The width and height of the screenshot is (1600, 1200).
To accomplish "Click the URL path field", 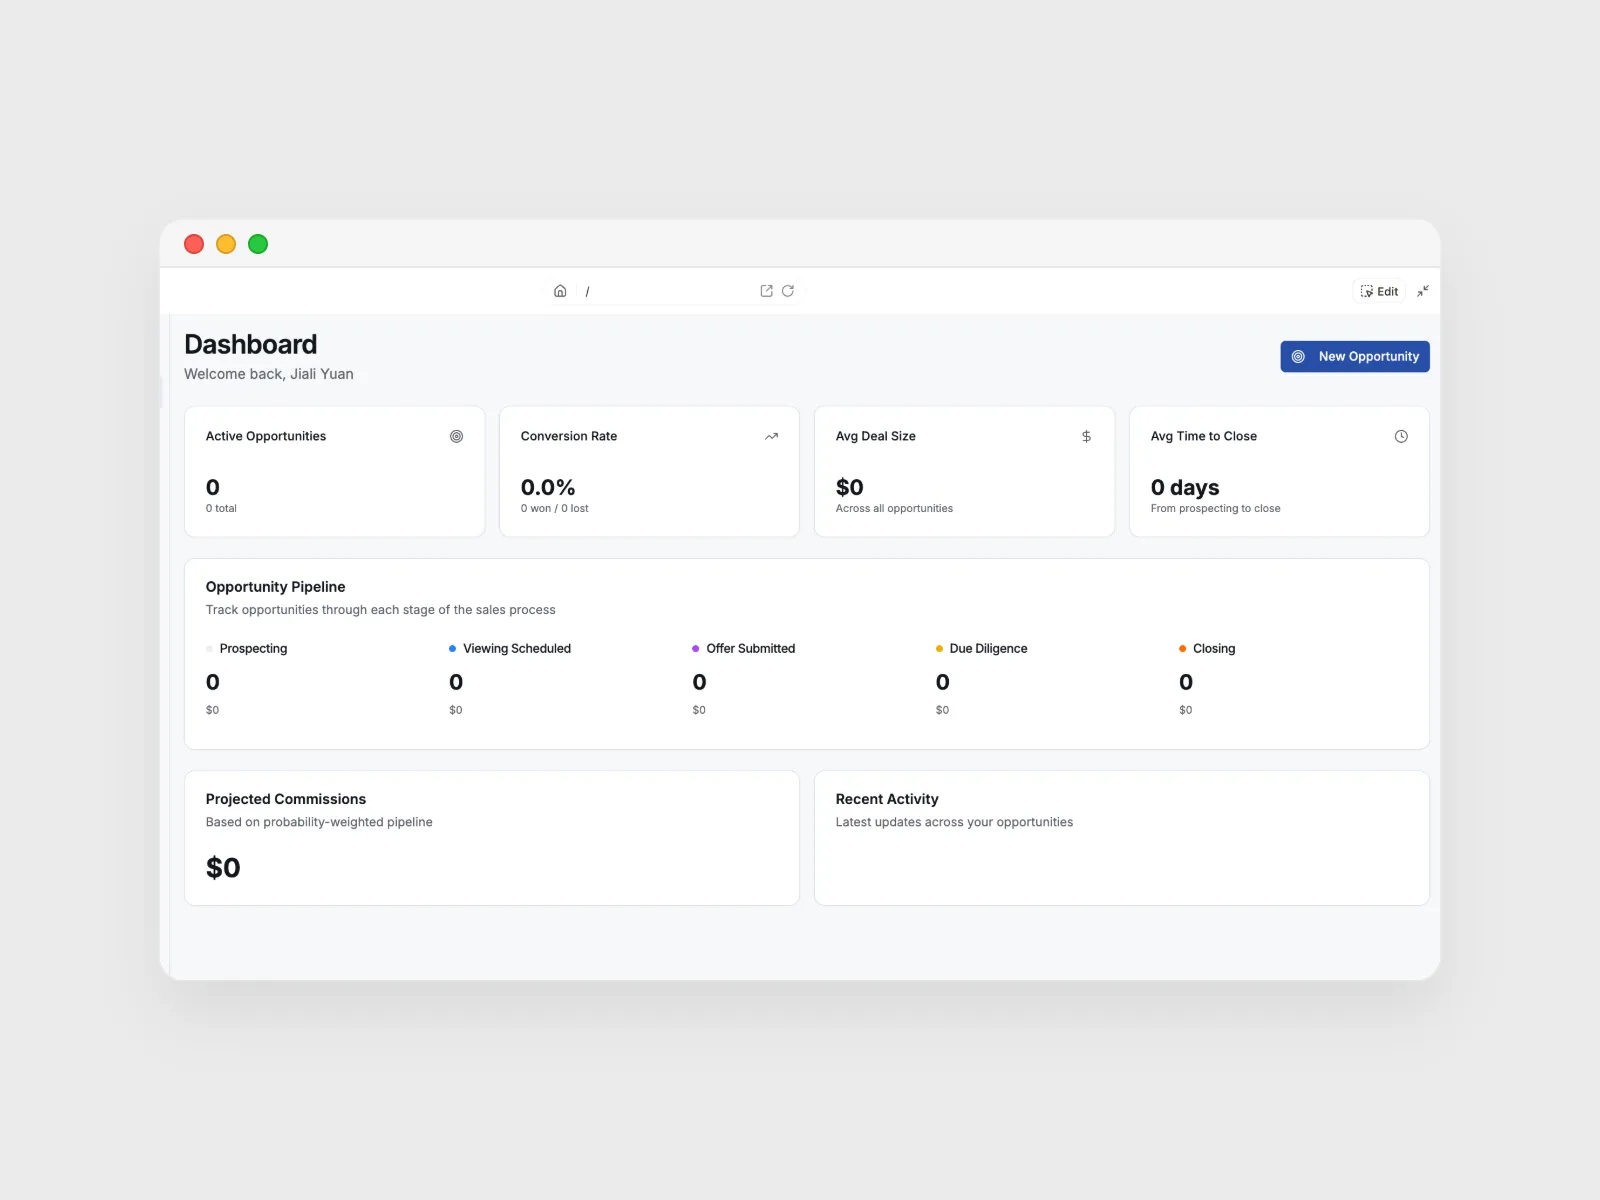I will (x=670, y=291).
